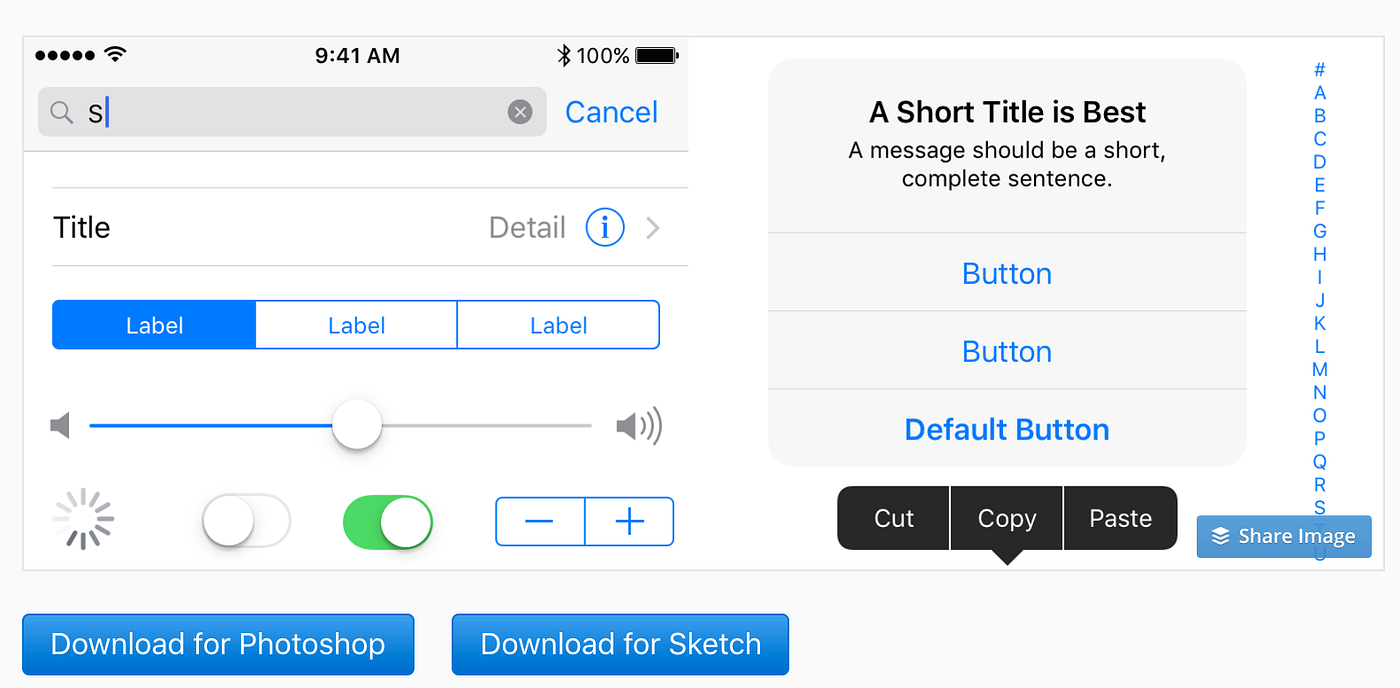Expand the Title row disclosure chevron
The image size is (1400, 688).
(653, 229)
